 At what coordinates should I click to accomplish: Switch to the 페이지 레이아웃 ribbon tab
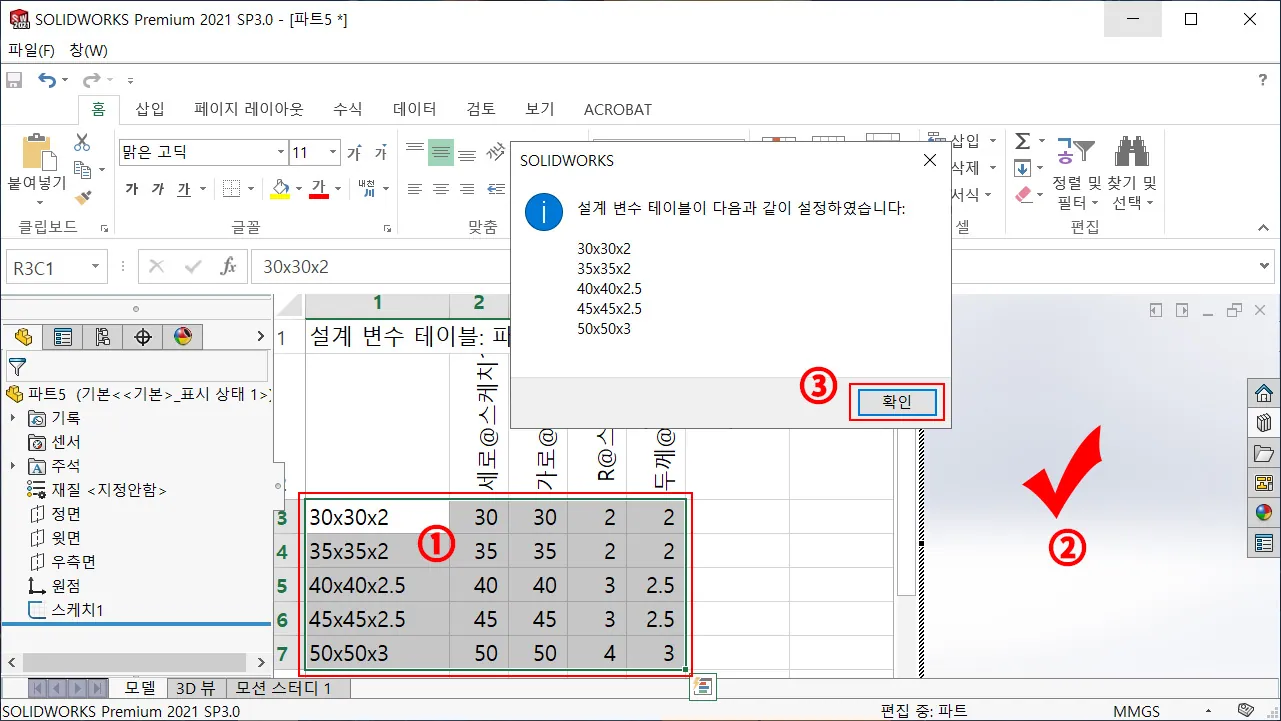249,109
